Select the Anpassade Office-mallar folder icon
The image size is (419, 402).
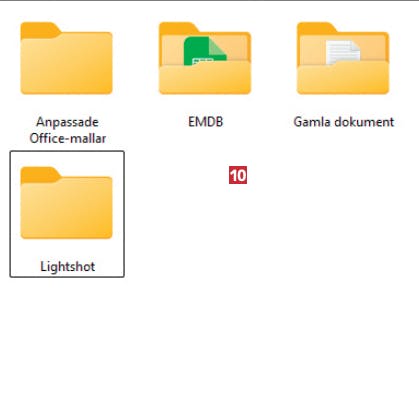[x=66, y=58]
